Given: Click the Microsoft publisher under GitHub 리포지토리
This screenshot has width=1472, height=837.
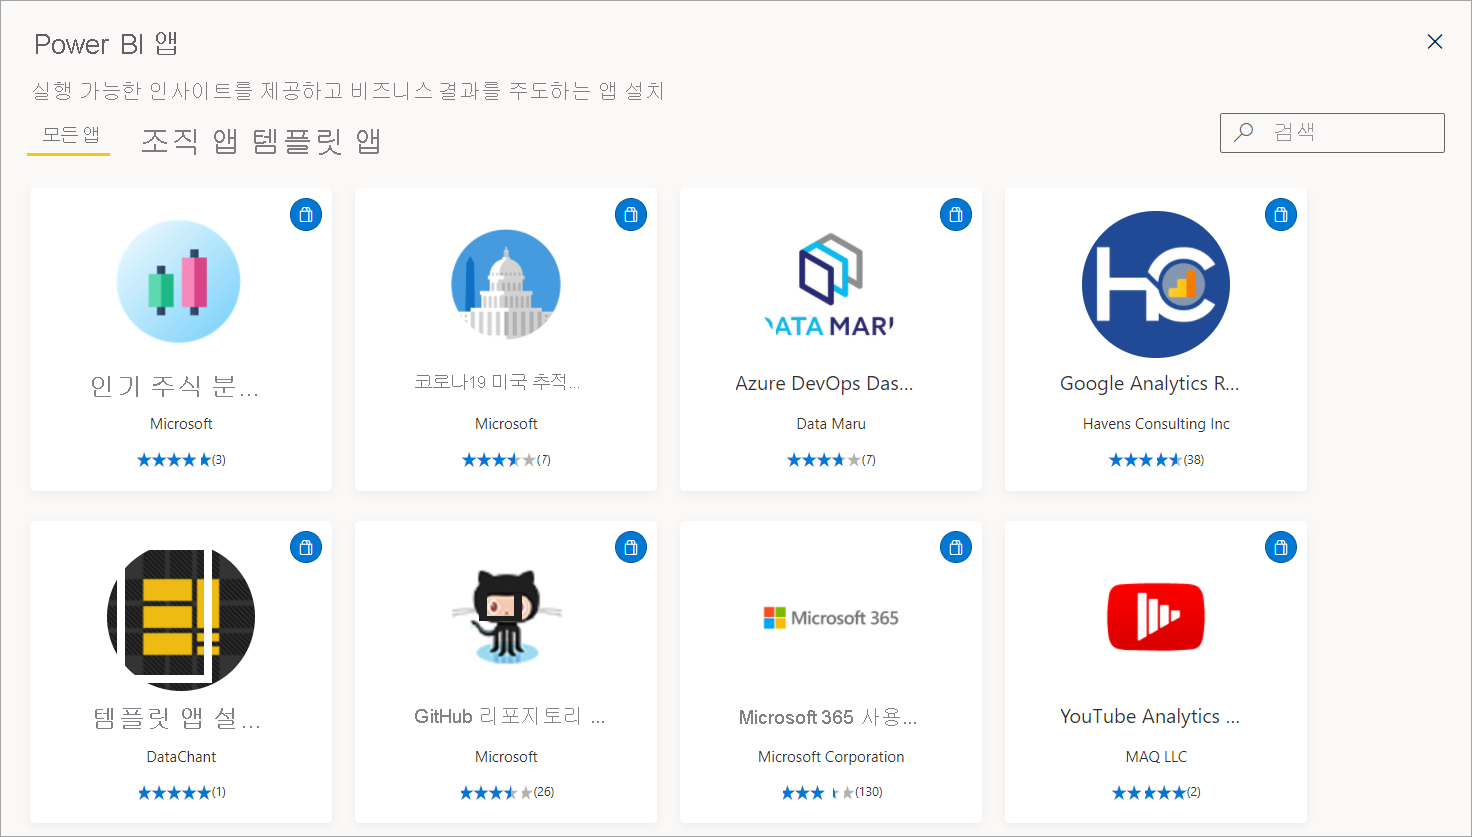Looking at the screenshot, I should coord(506,757).
